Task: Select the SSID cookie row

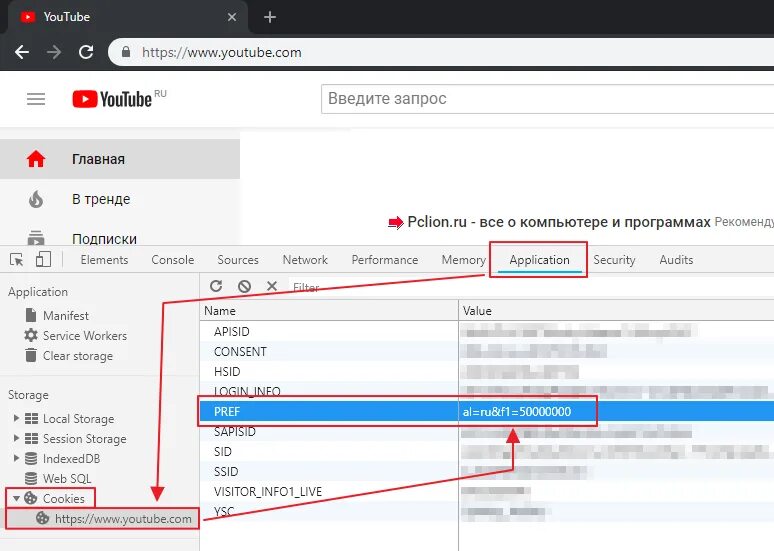Action: click(x=487, y=472)
